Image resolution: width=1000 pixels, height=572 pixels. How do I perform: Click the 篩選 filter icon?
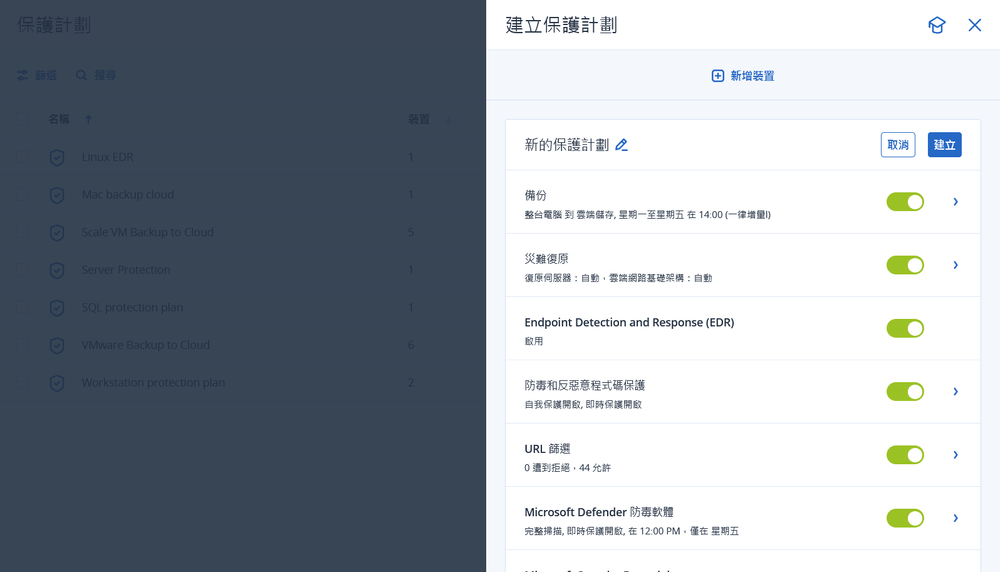coord(22,75)
